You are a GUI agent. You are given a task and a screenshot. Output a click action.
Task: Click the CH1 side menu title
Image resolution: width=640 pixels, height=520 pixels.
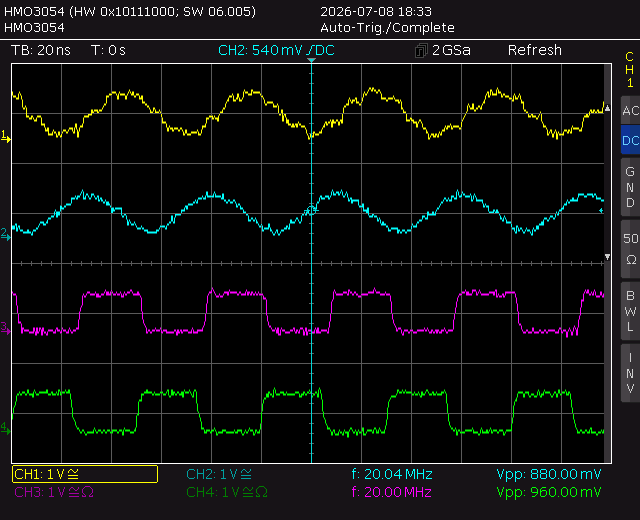630,70
